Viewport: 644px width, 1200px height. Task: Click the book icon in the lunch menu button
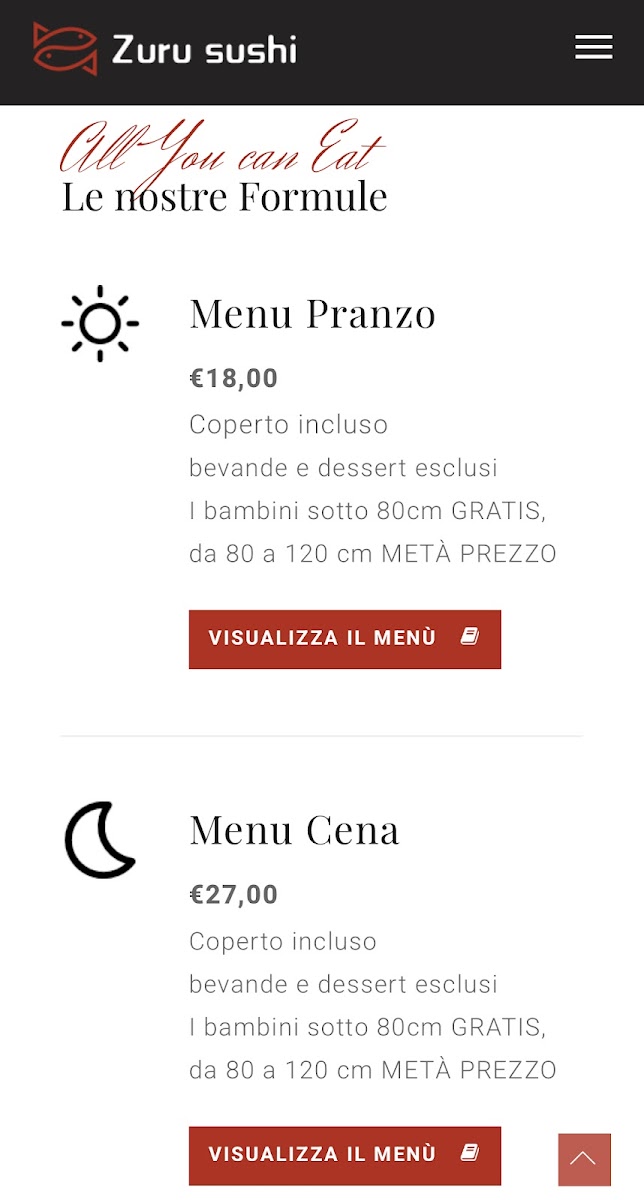click(x=470, y=637)
